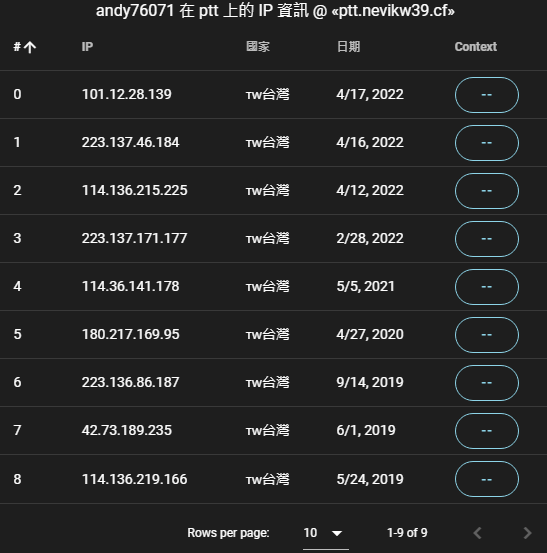Open Context button for IP 114.136.215.225
This screenshot has height=553, width=547.
[x=487, y=191]
